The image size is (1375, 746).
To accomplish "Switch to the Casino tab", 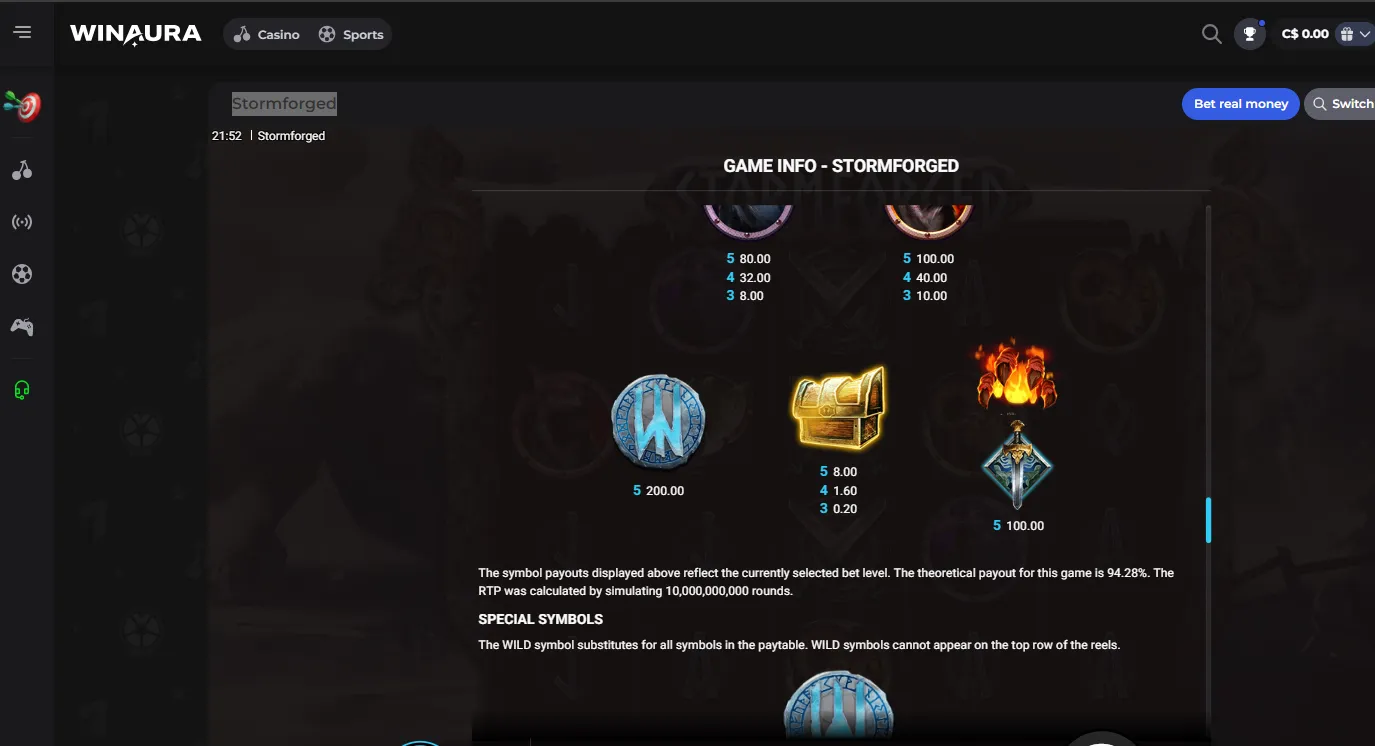I will click(267, 35).
